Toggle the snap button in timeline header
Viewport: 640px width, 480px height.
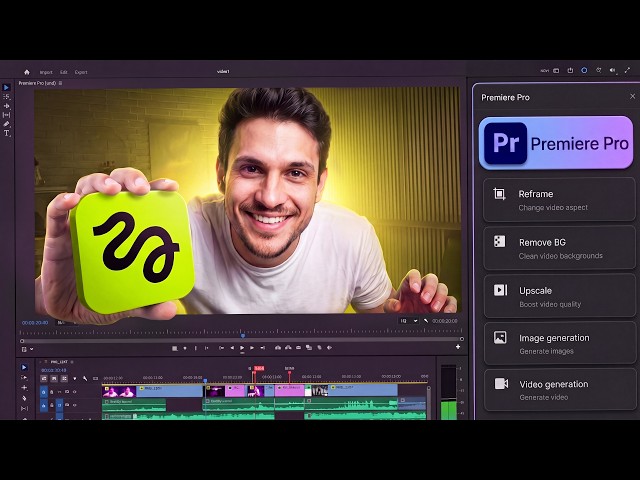point(54,379)
